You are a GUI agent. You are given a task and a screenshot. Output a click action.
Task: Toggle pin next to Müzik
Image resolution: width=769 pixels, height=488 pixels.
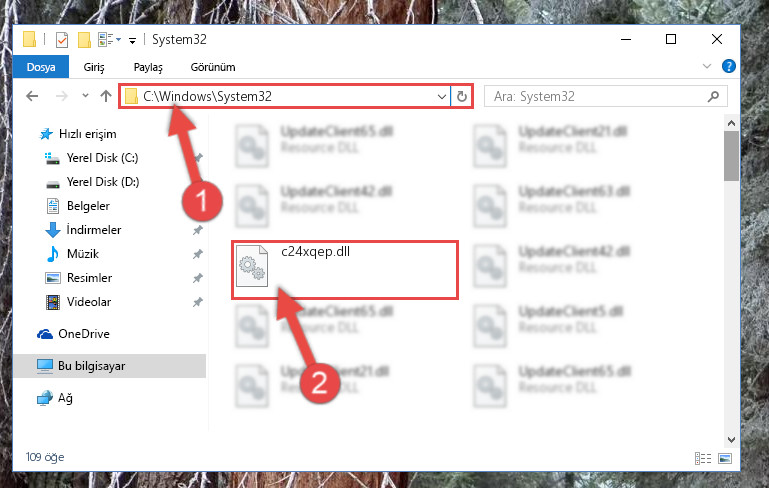point(198,254)
